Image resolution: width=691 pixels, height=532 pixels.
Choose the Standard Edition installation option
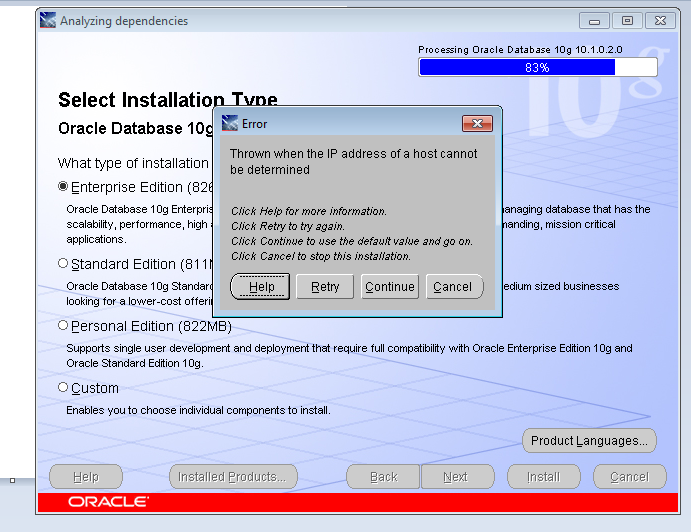(x=64, y=264)
